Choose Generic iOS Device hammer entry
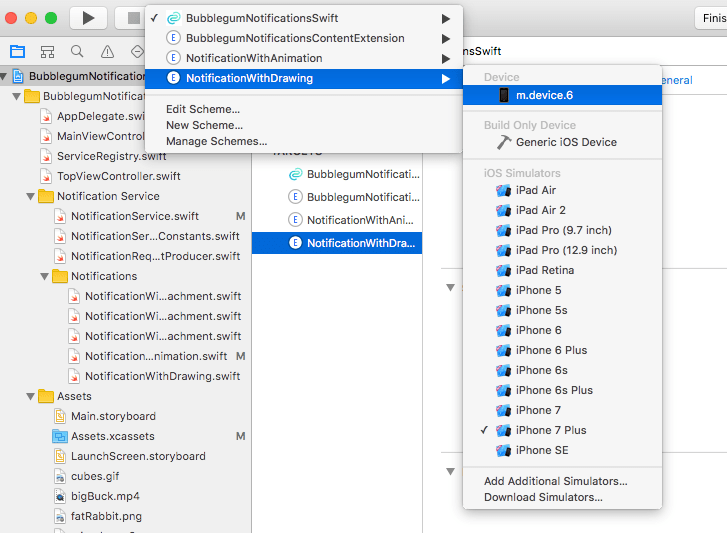 coord(565,142)
